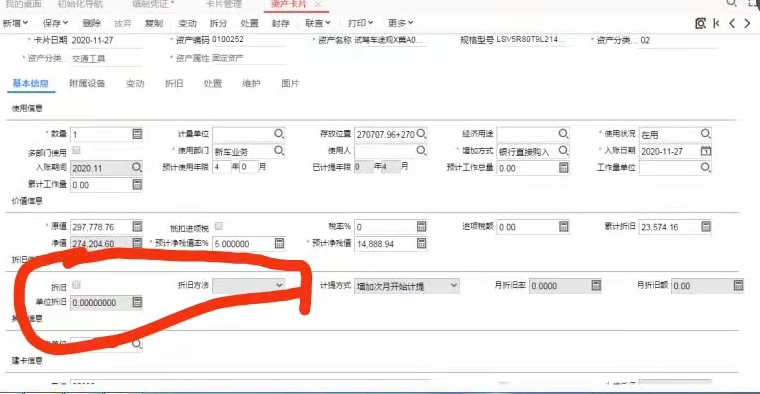This screenshot has height=394, width=760.
Task: Go to next record arrow
Action: (x=747, y=23)
